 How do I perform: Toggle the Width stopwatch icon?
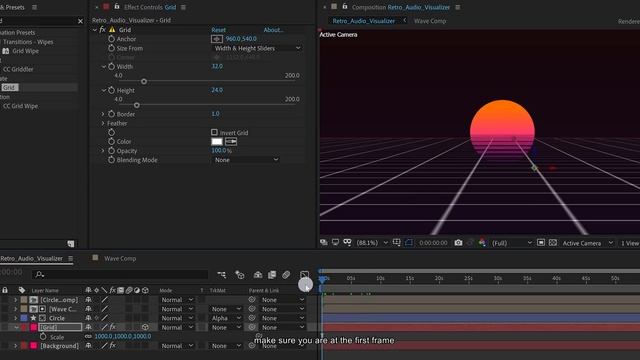tap(111, 67)
